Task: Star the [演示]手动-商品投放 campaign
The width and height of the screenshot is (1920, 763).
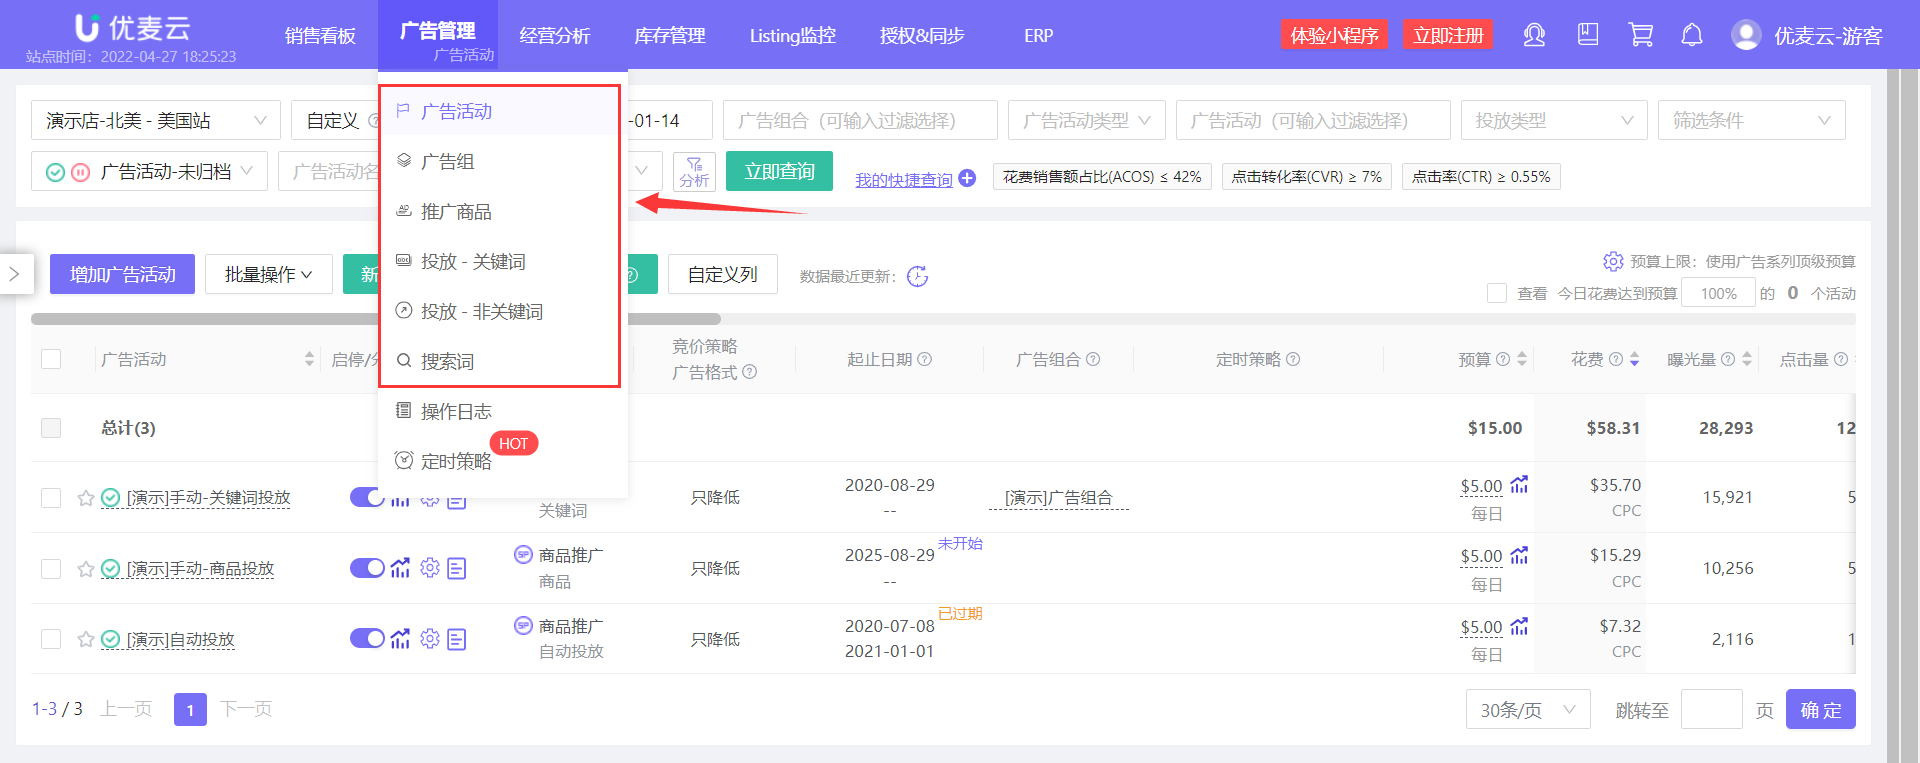Action: (86, 569)
